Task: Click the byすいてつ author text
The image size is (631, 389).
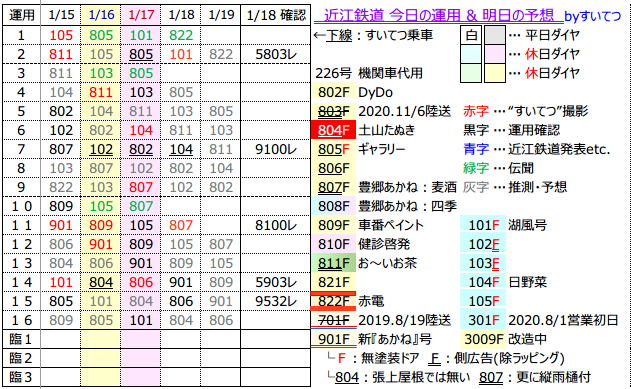Action: (x=592, y=16)
